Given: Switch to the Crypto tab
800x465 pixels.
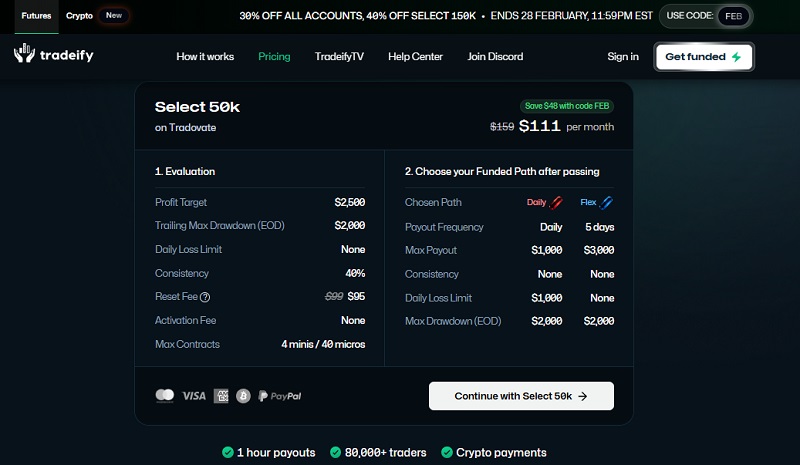Looking at the screenshot, I should pos(79,16).
